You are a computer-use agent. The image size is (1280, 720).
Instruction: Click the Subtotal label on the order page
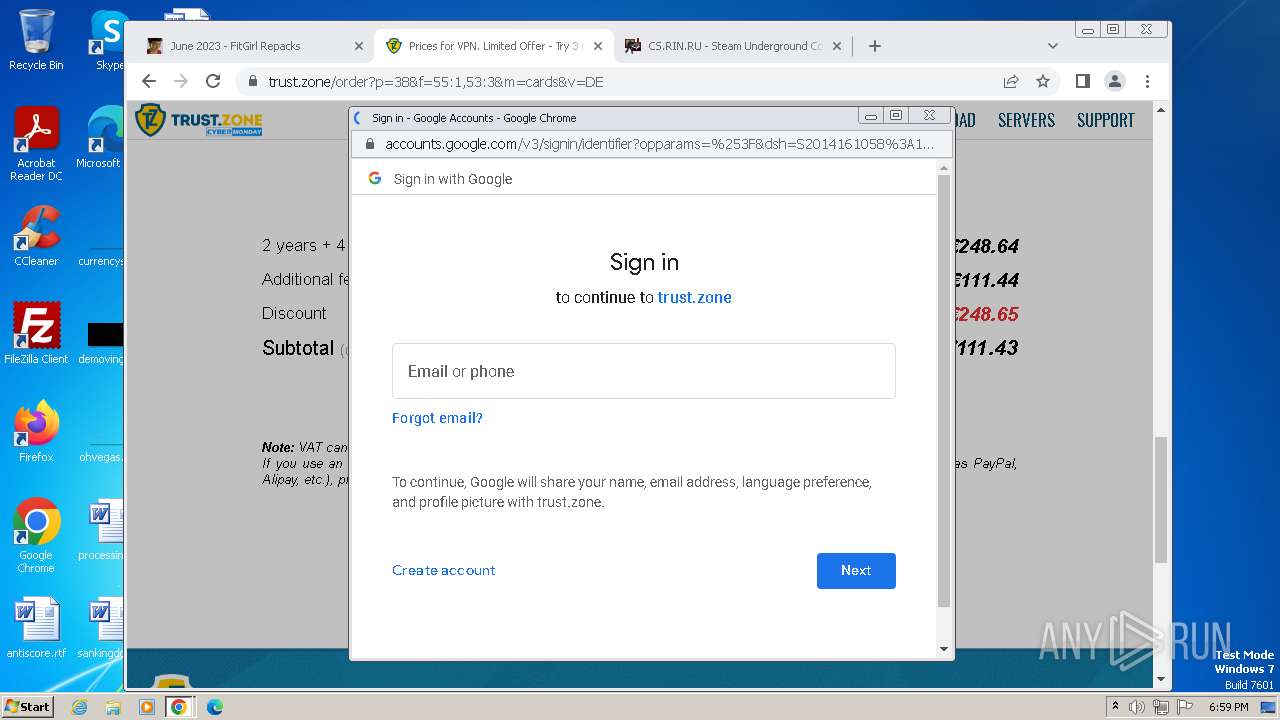298,348
